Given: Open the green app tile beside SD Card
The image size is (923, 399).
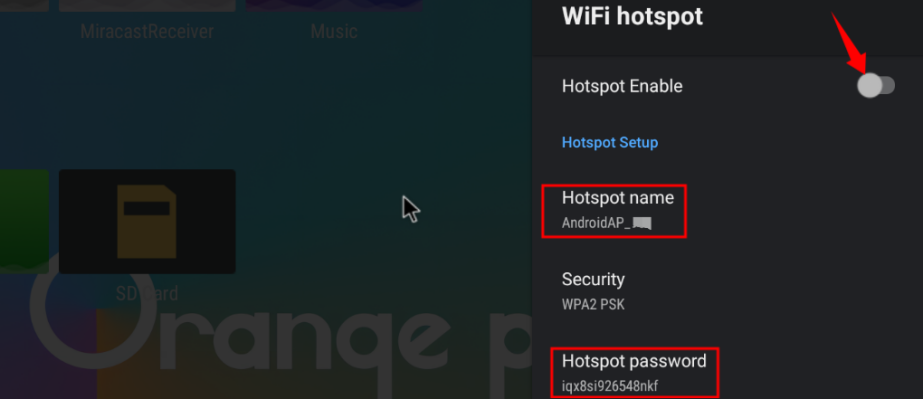Looking at the screenshot, I should click(x=24, y=221).
